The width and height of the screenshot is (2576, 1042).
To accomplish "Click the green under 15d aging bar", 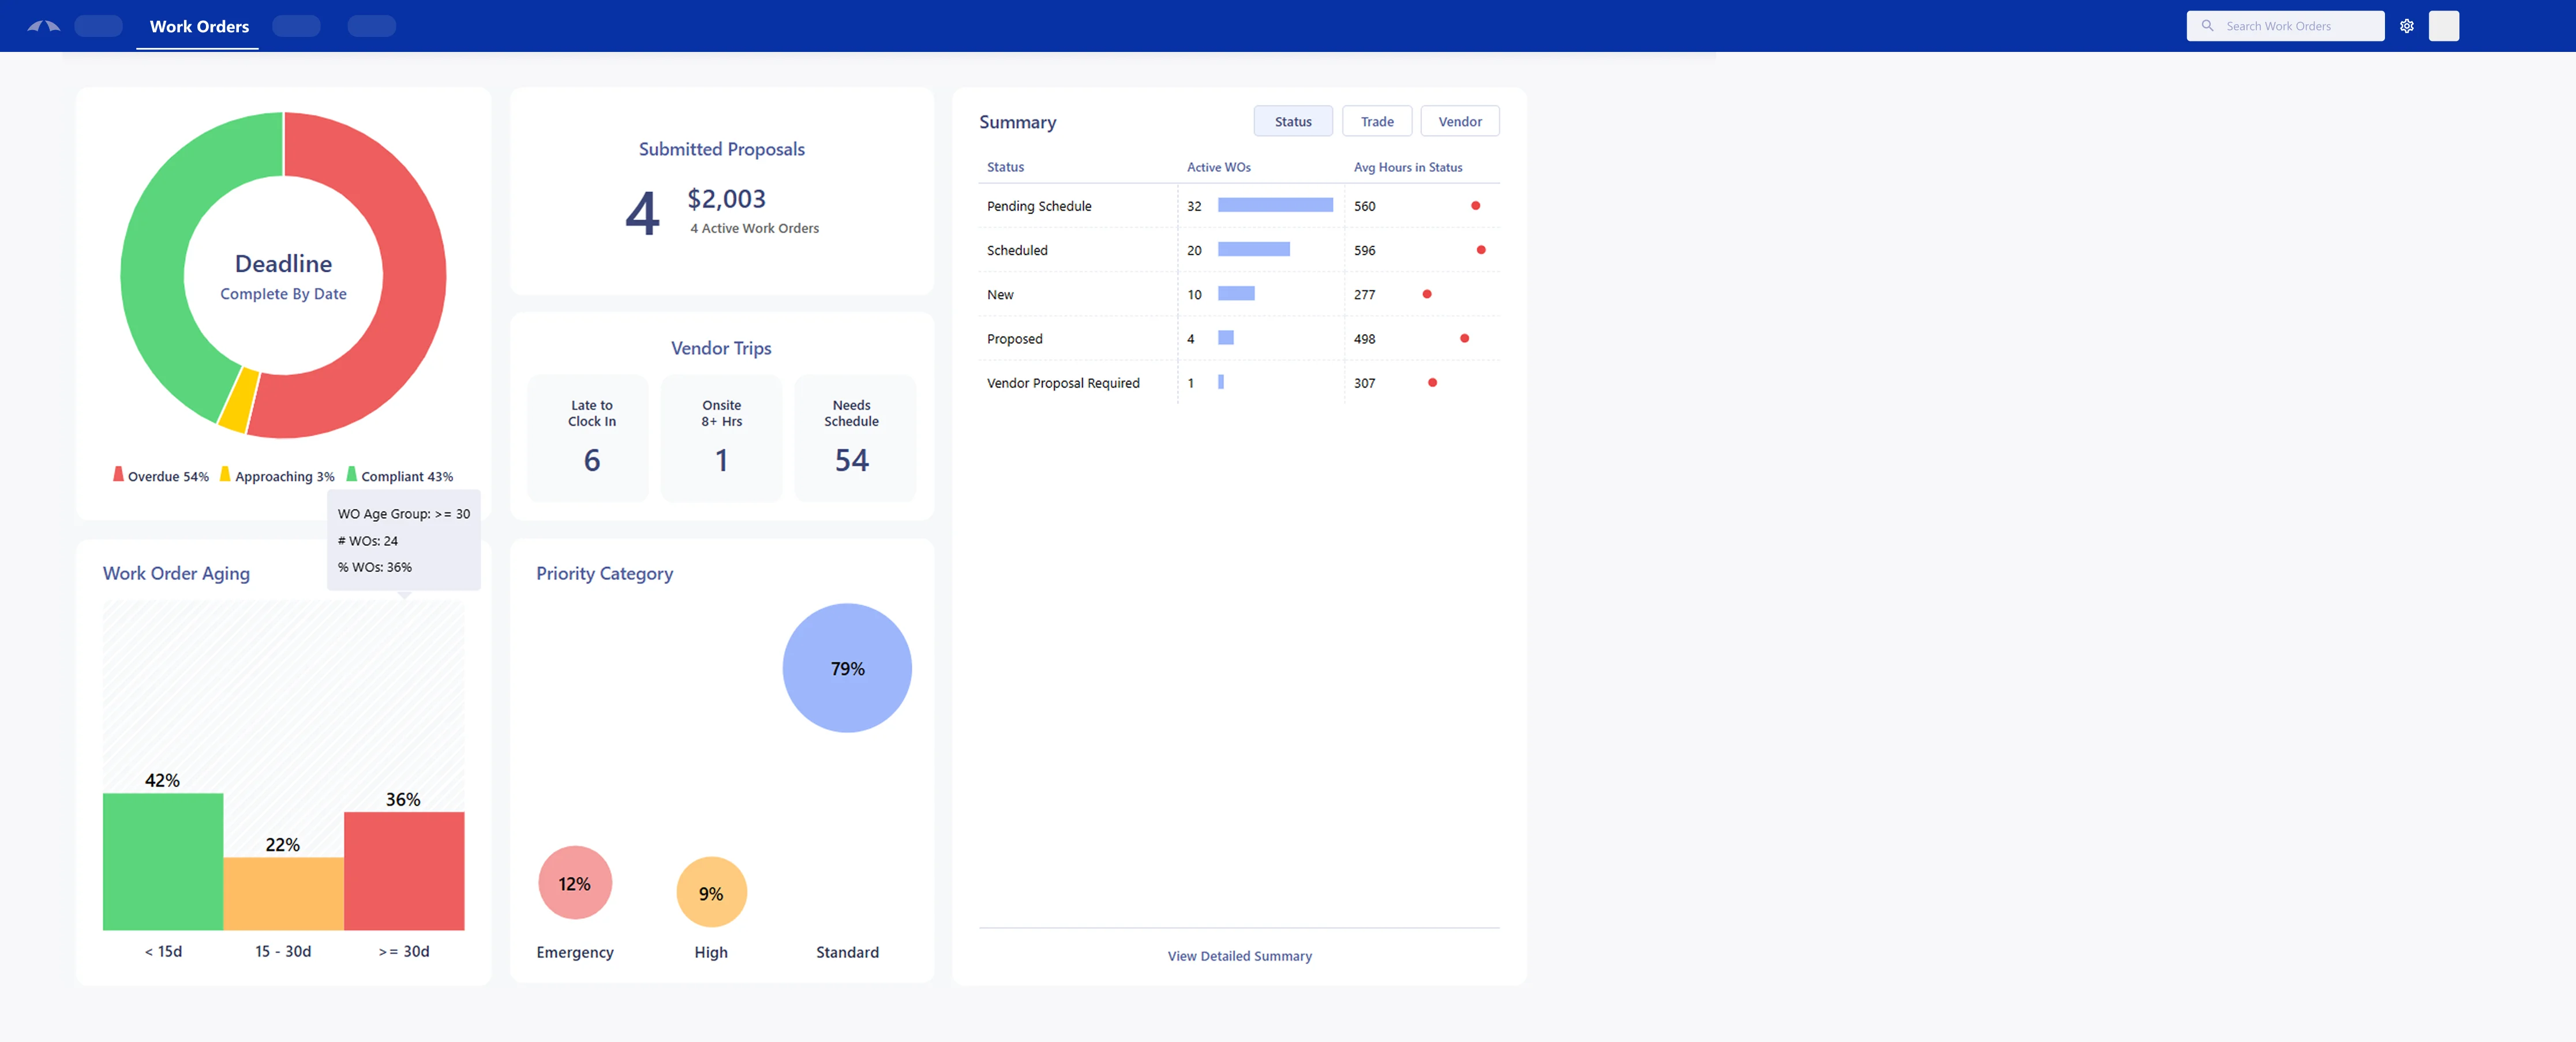I will [x=163, y=862].
